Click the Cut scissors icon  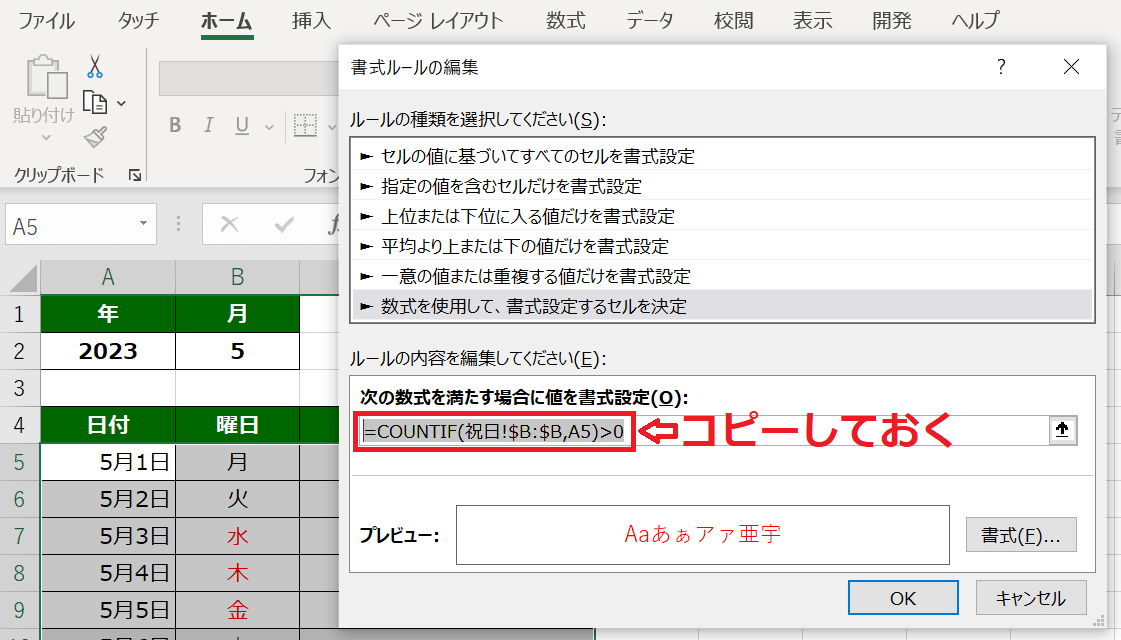(x=95, y=67)
